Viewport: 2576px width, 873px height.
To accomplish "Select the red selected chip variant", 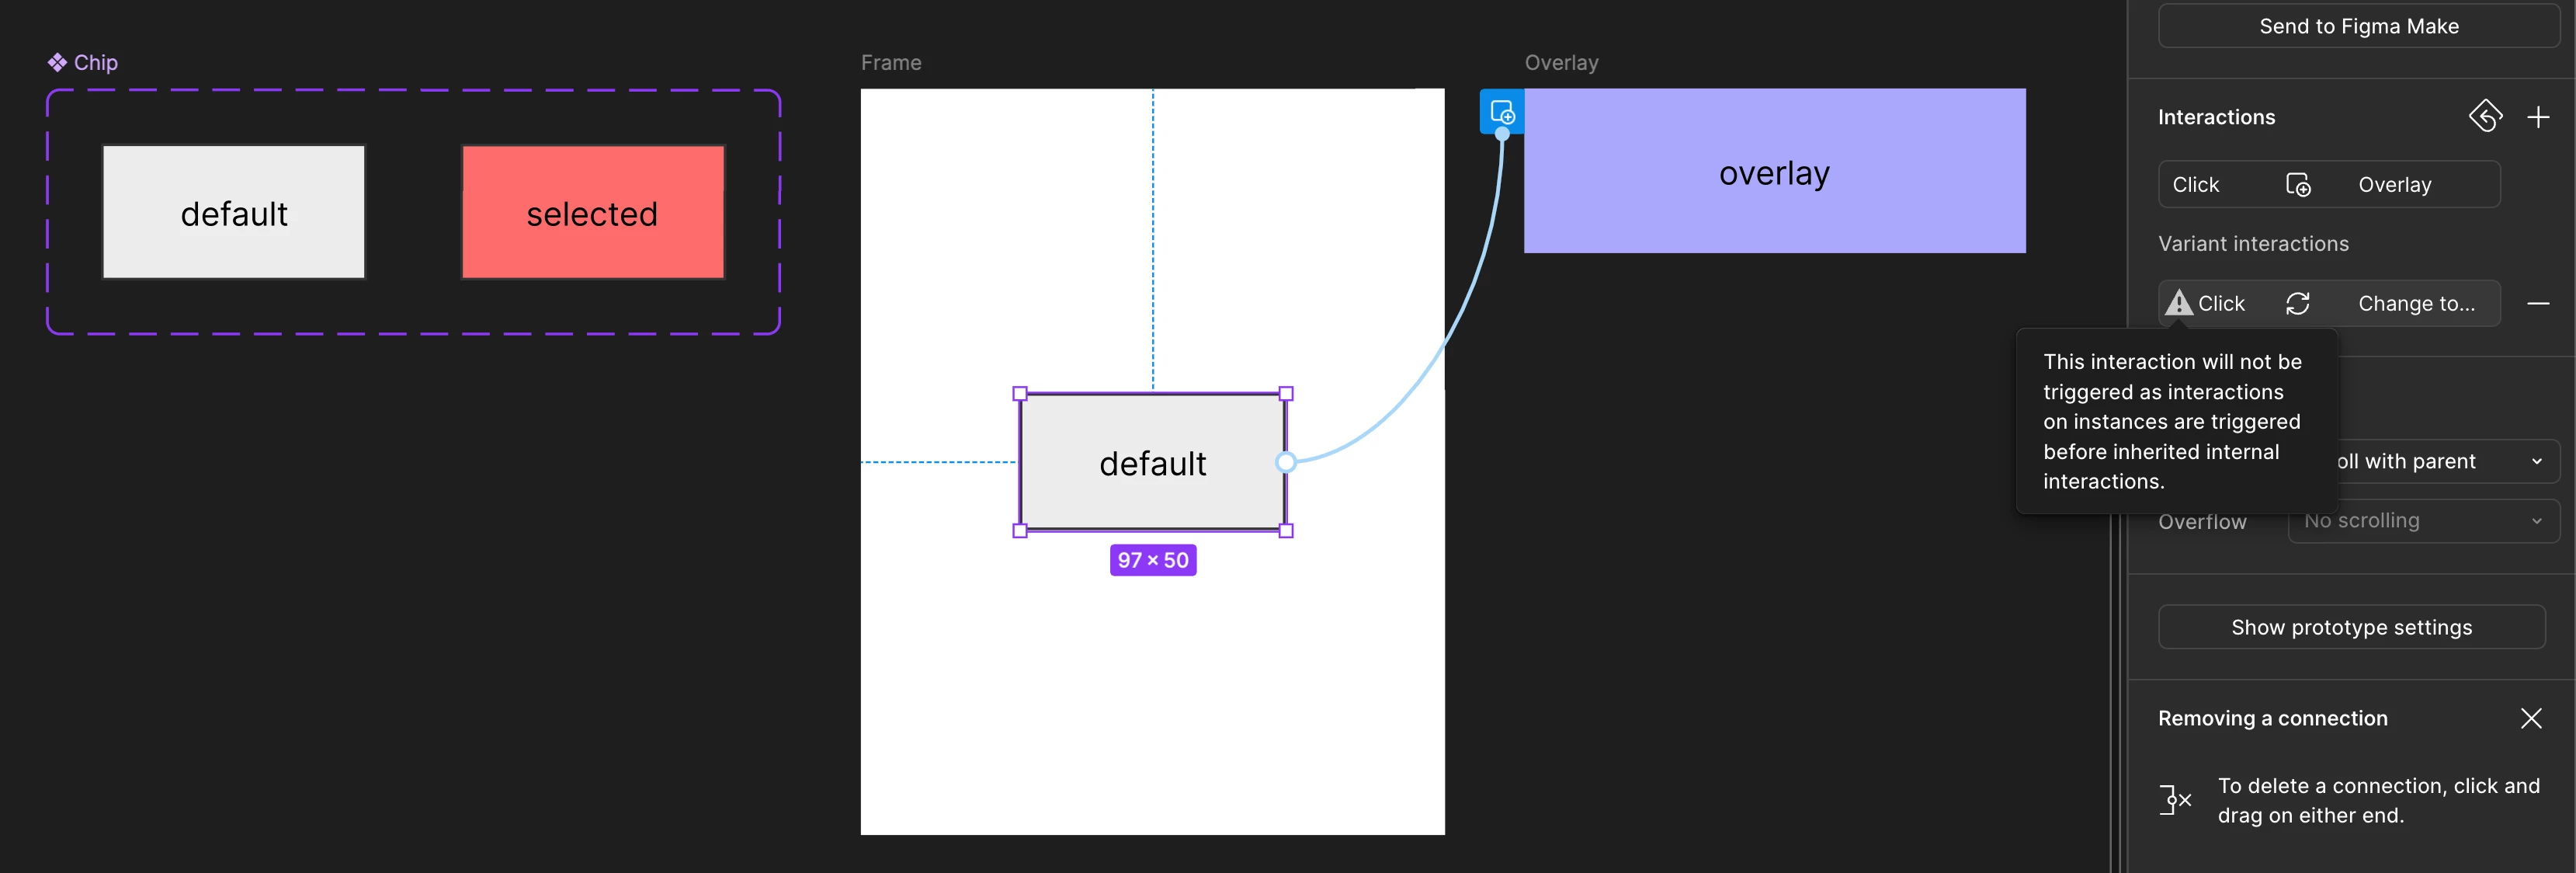I will pyautogui.click(x=592, y=213).
